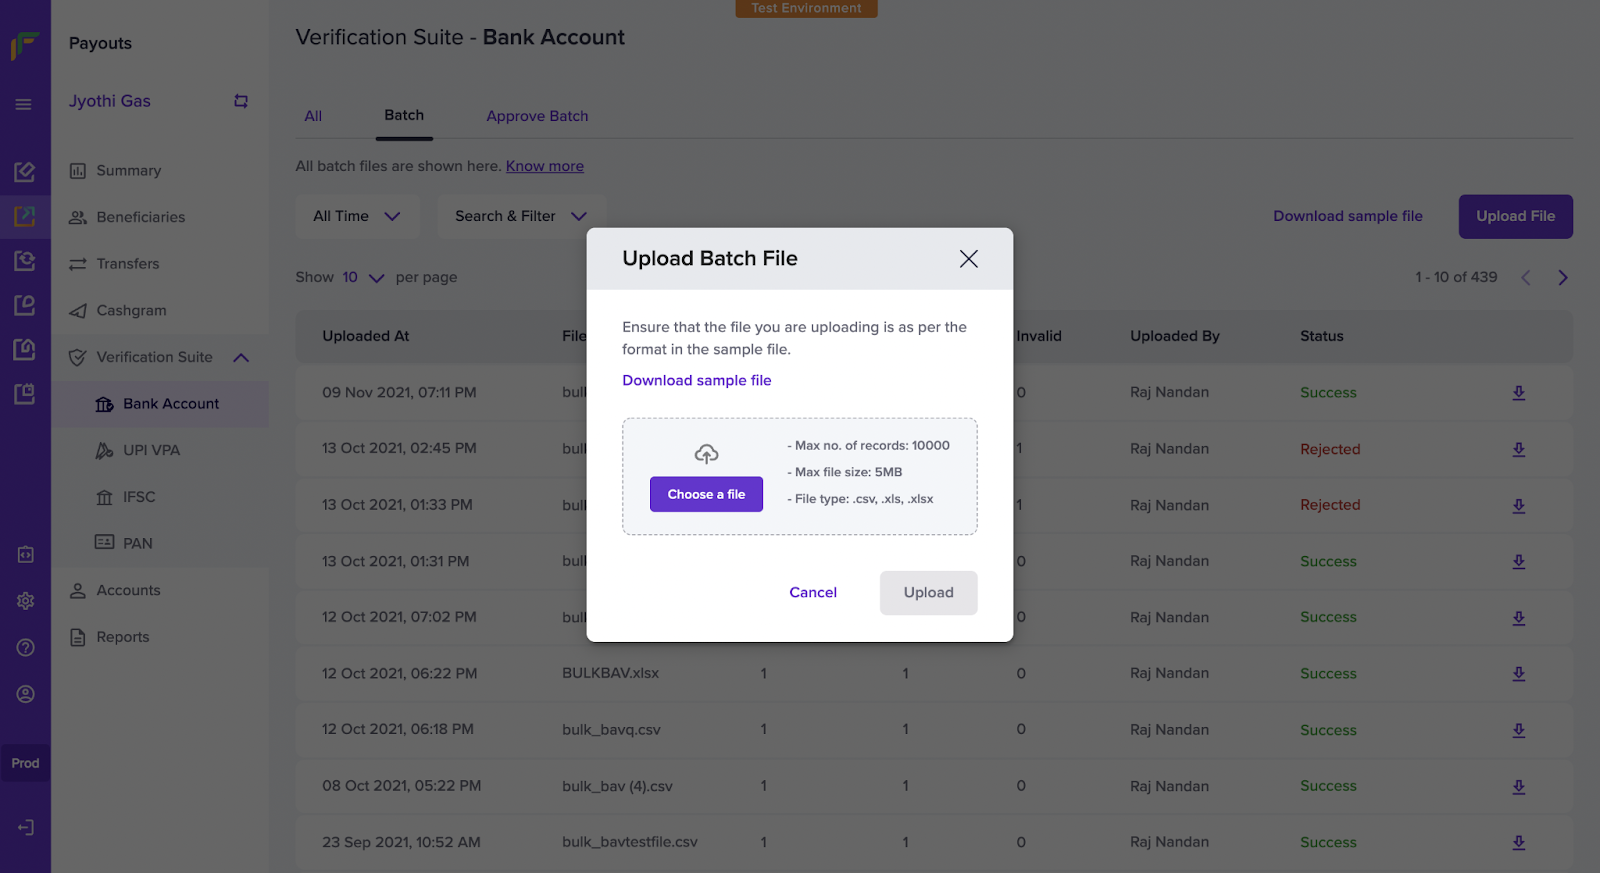Download the 12 Oct 2021 07:02 PM batch file
The height and width of the screenshot is (873, 1600).
1518,618
